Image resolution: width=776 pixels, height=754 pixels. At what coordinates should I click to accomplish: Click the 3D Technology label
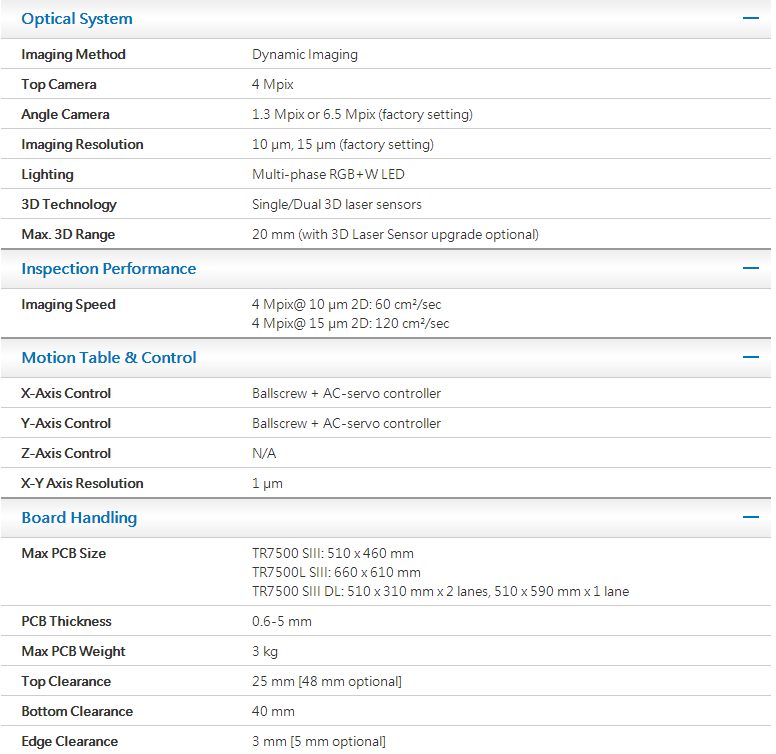[x=69, y=204]
